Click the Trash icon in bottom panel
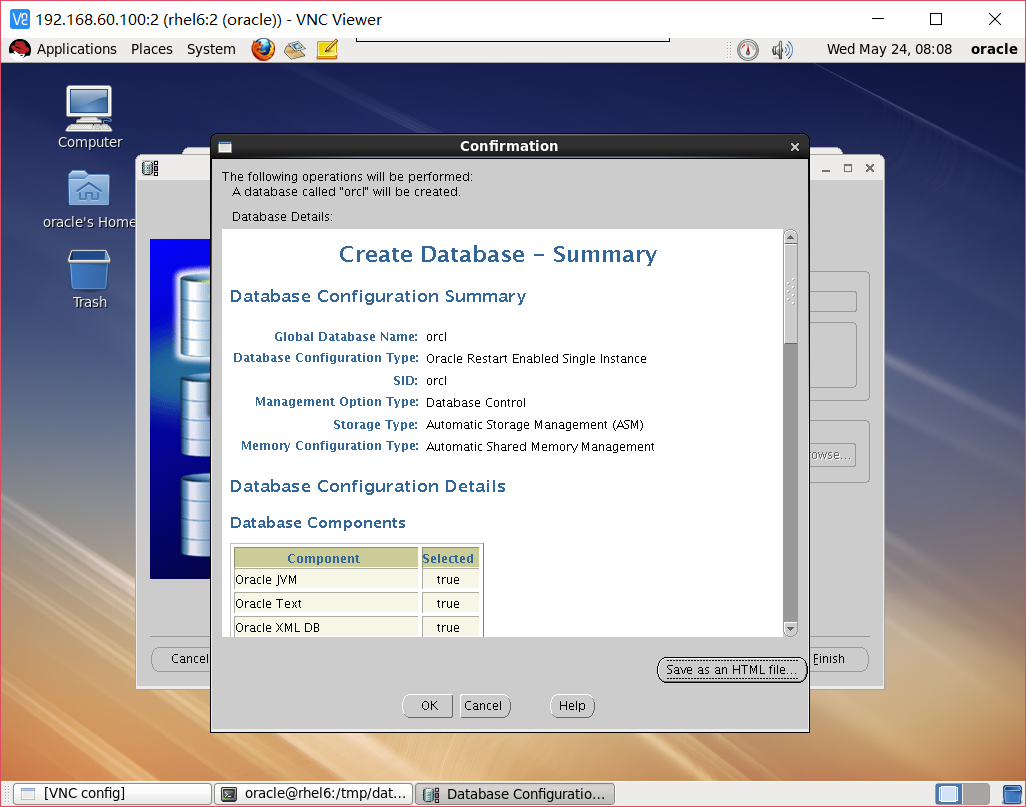Image resolution: width=1026 pixels, height=807 pixels. point(1012,792)
